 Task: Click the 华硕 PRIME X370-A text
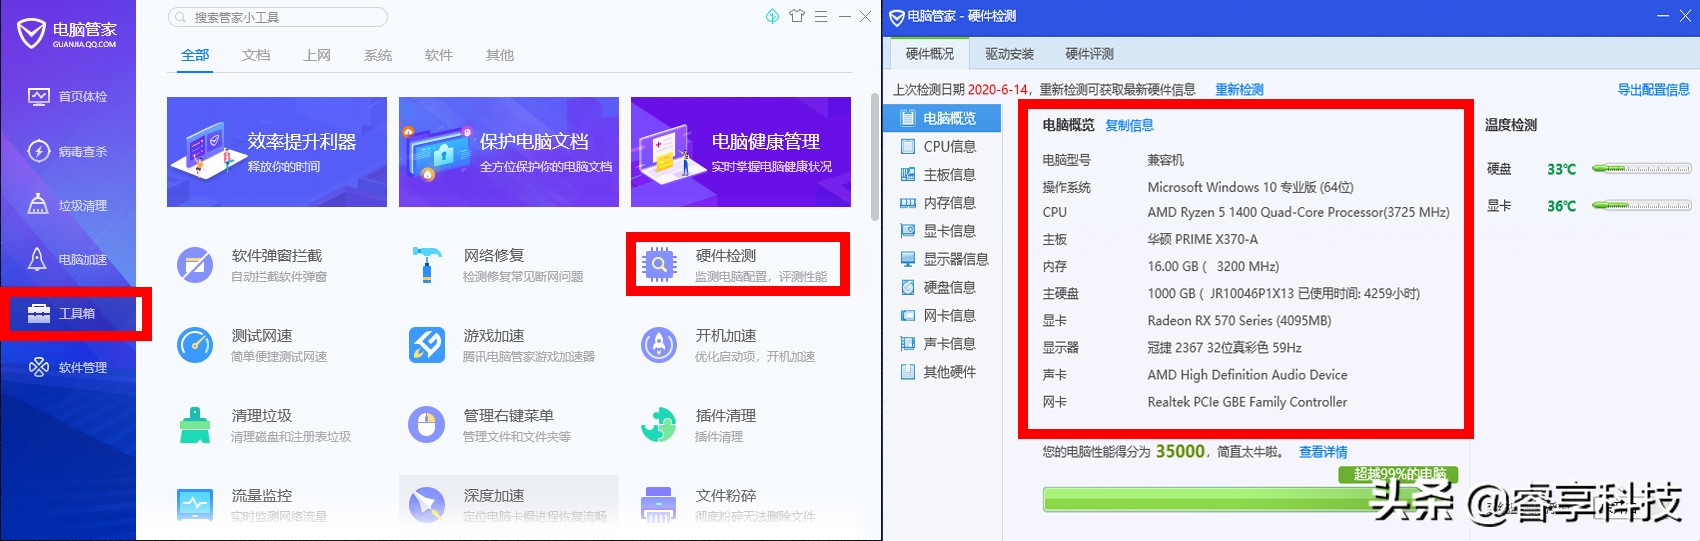pos(1202,240)
